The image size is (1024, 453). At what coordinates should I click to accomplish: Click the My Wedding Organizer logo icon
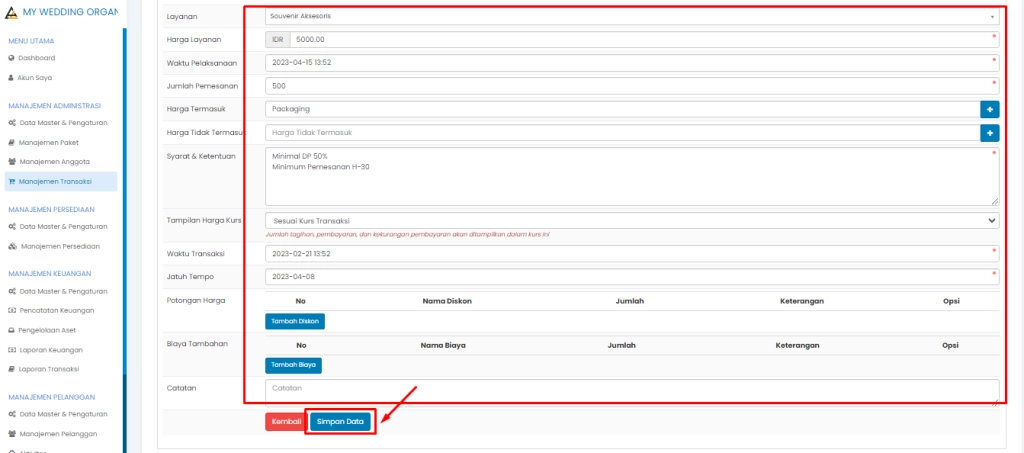[x=11, y=11]
